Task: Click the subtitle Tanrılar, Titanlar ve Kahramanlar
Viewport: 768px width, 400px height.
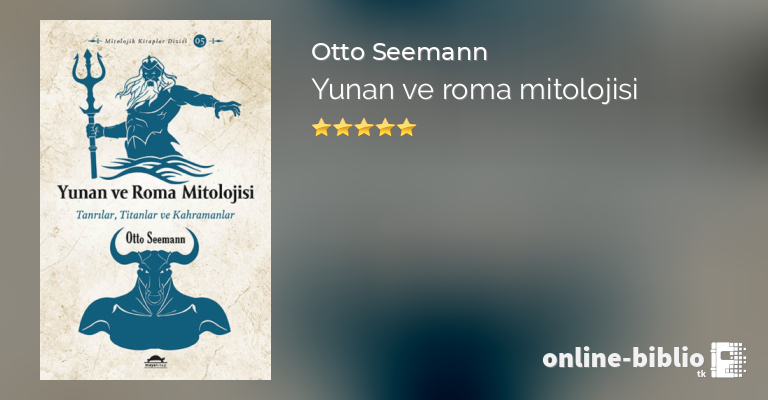Action: point(155,215)
